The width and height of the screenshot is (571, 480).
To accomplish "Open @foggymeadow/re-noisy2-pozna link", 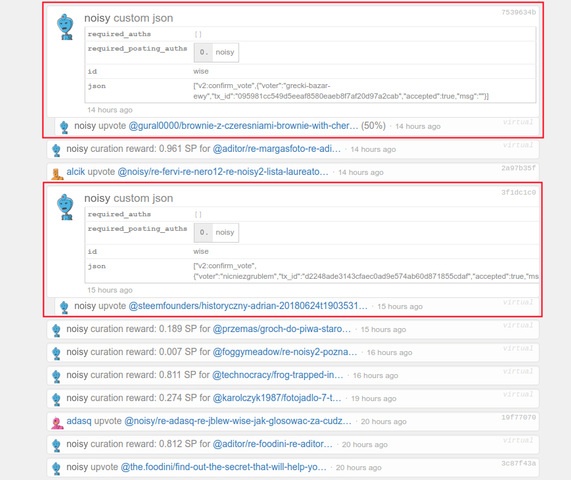I will 284,352.
